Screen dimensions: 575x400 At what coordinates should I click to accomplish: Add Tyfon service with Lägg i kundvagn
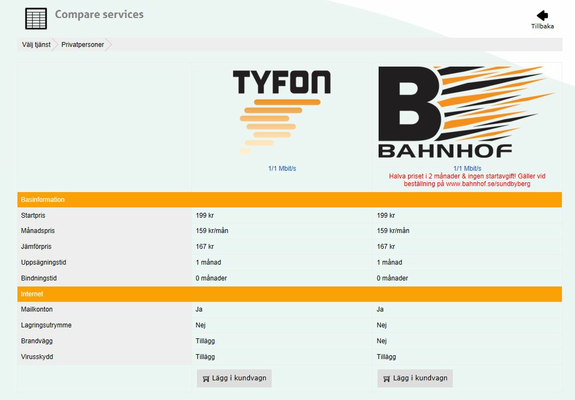234,378
